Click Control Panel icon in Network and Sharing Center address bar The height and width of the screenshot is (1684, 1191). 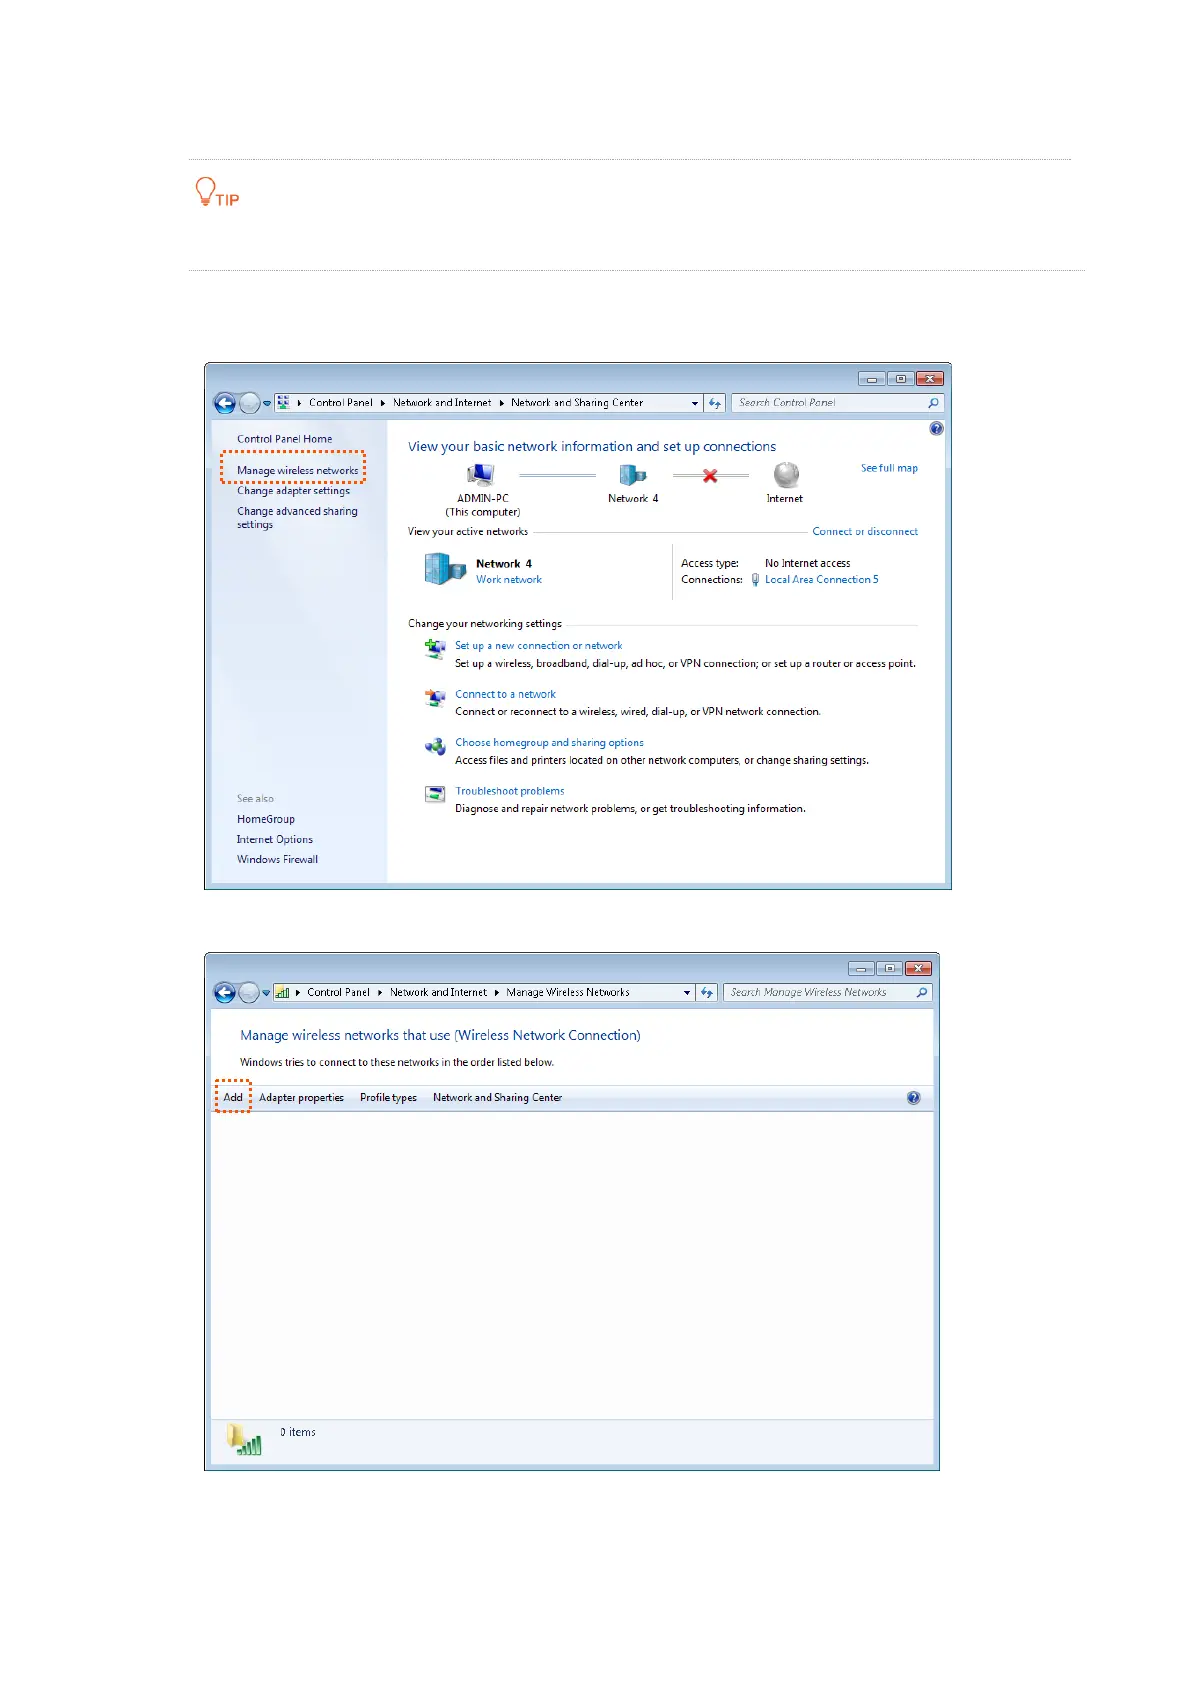pyautogui.click(x=284, y=403)
